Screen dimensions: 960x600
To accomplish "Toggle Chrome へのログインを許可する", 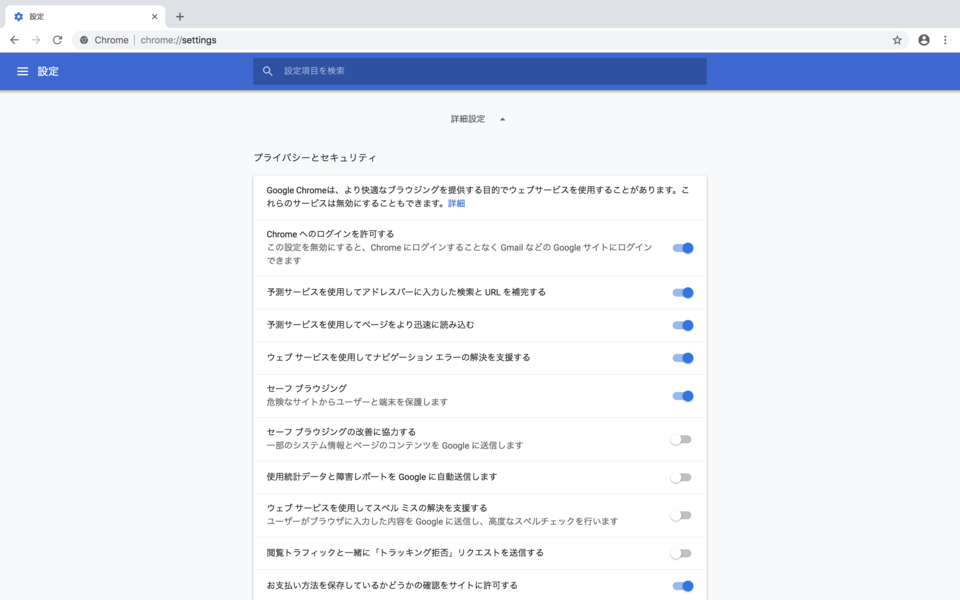I will (x=683, y=248).
